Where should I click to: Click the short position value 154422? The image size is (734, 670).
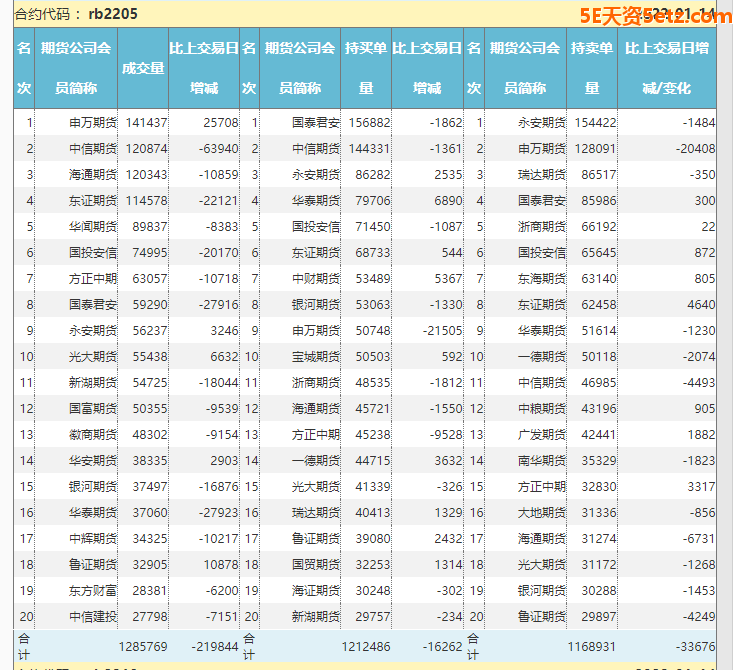pyautogui.click(x=594, y=123)
